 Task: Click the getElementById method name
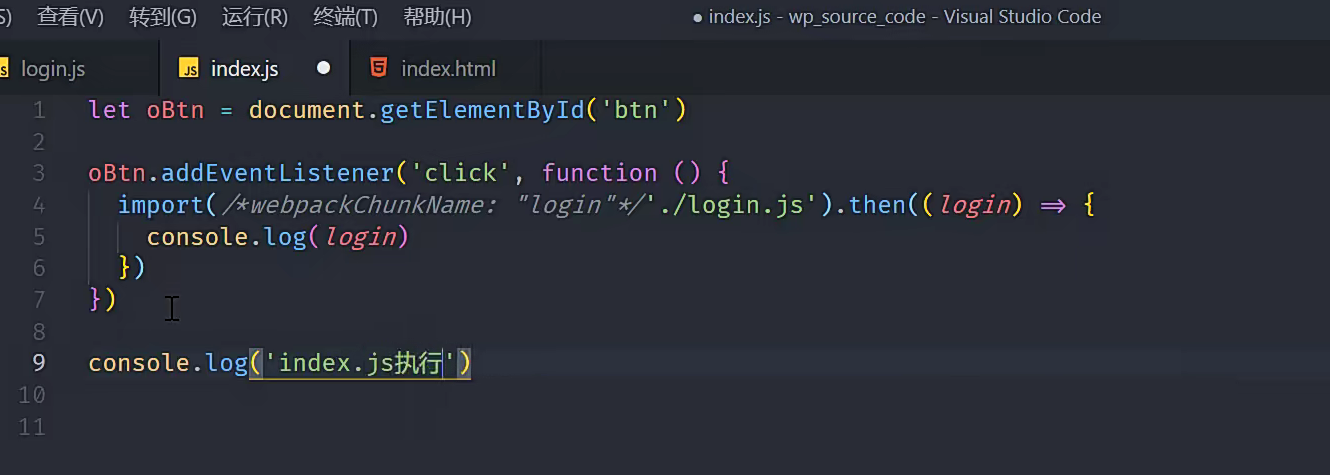482,109
